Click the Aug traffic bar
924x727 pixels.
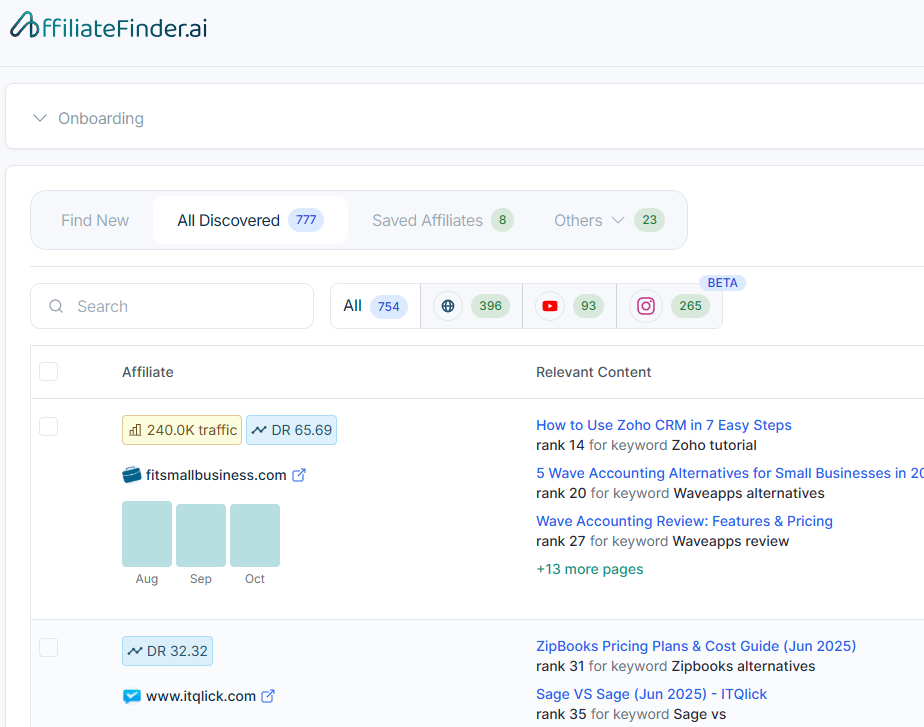147,534
